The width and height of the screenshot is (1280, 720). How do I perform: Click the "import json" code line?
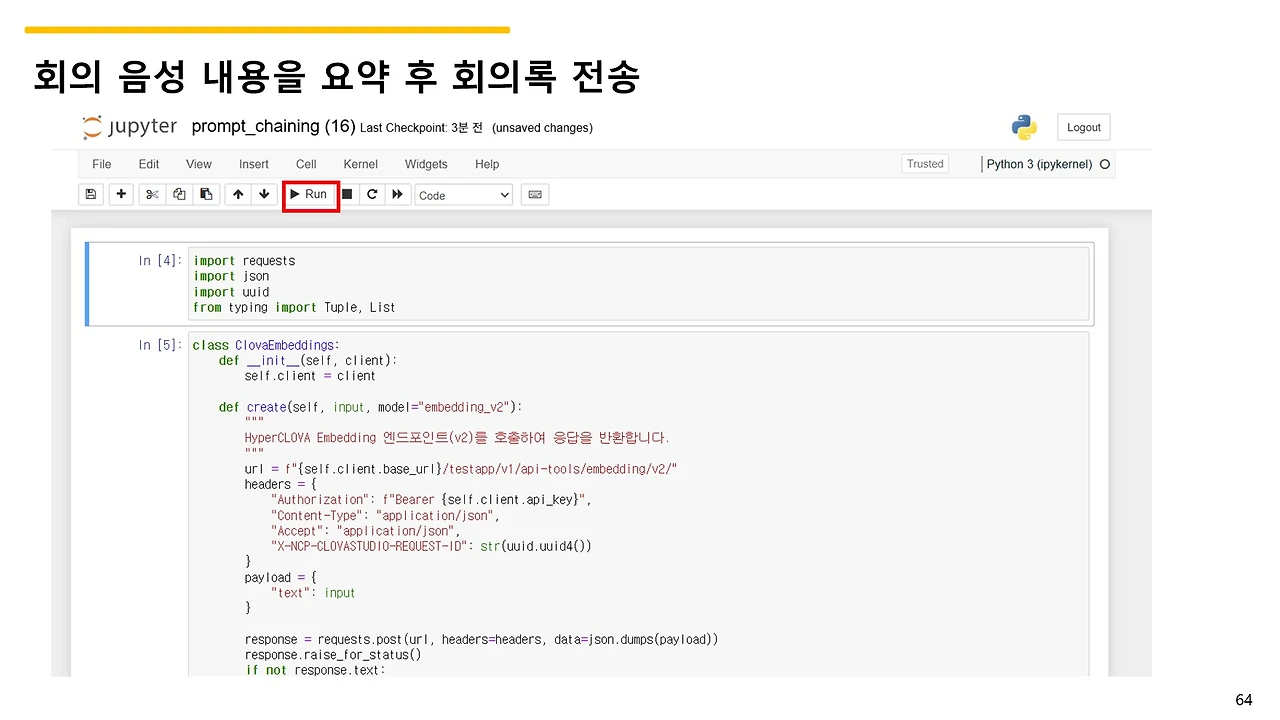coord(231,276)
